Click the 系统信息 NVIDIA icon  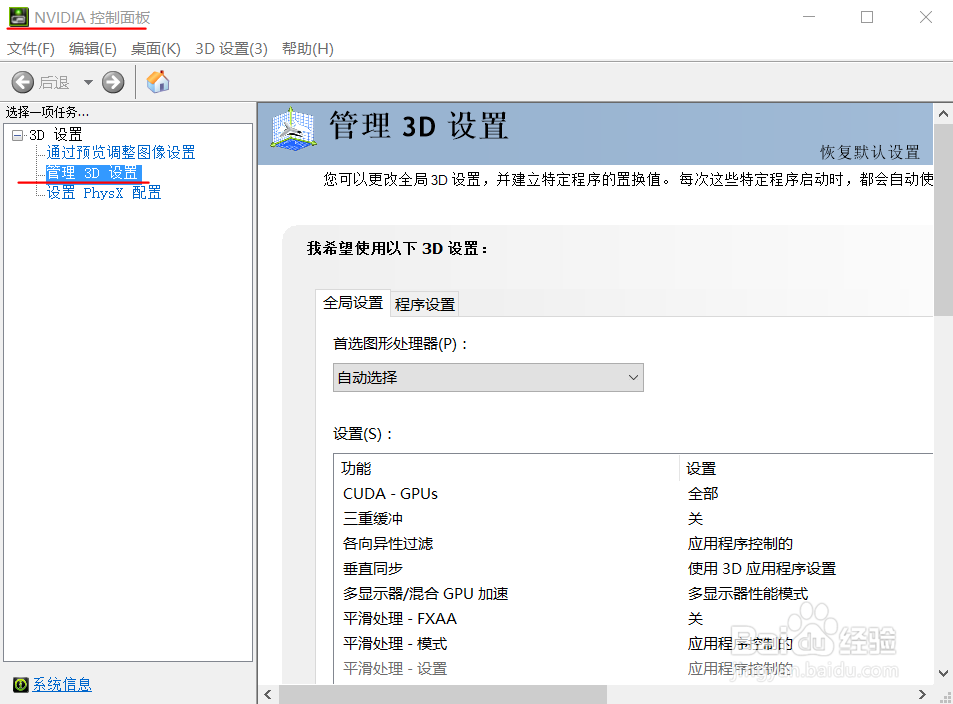pos(21,685)
